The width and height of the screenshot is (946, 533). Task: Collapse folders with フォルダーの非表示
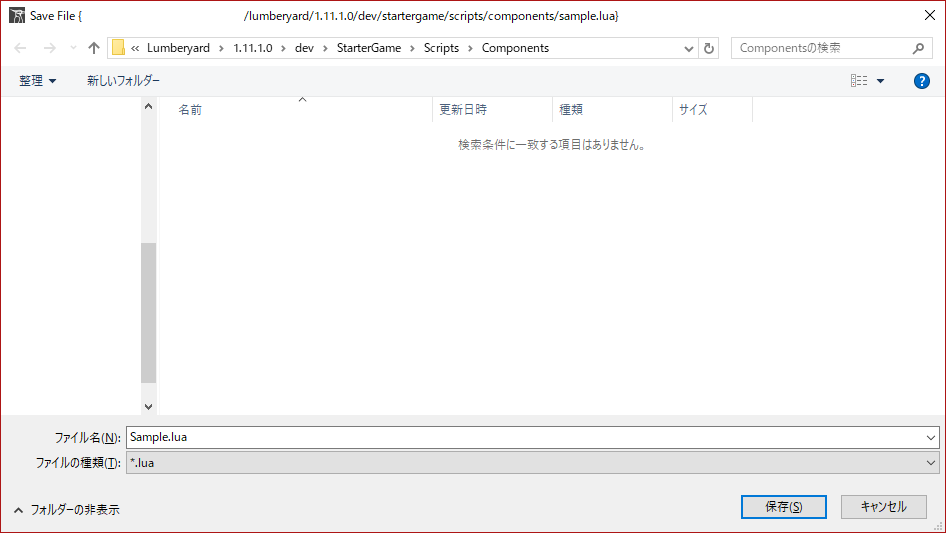click(x=67, y=510)
